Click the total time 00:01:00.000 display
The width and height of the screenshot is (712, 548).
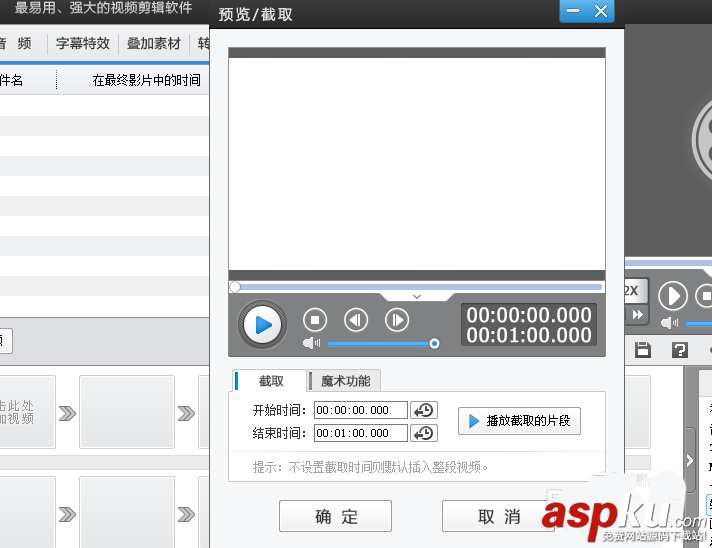click(529, 335)
